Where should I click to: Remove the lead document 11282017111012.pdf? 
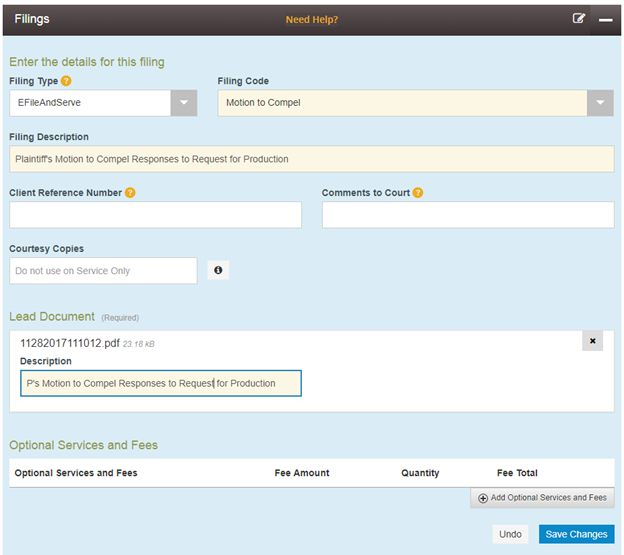tap(592, 341)
